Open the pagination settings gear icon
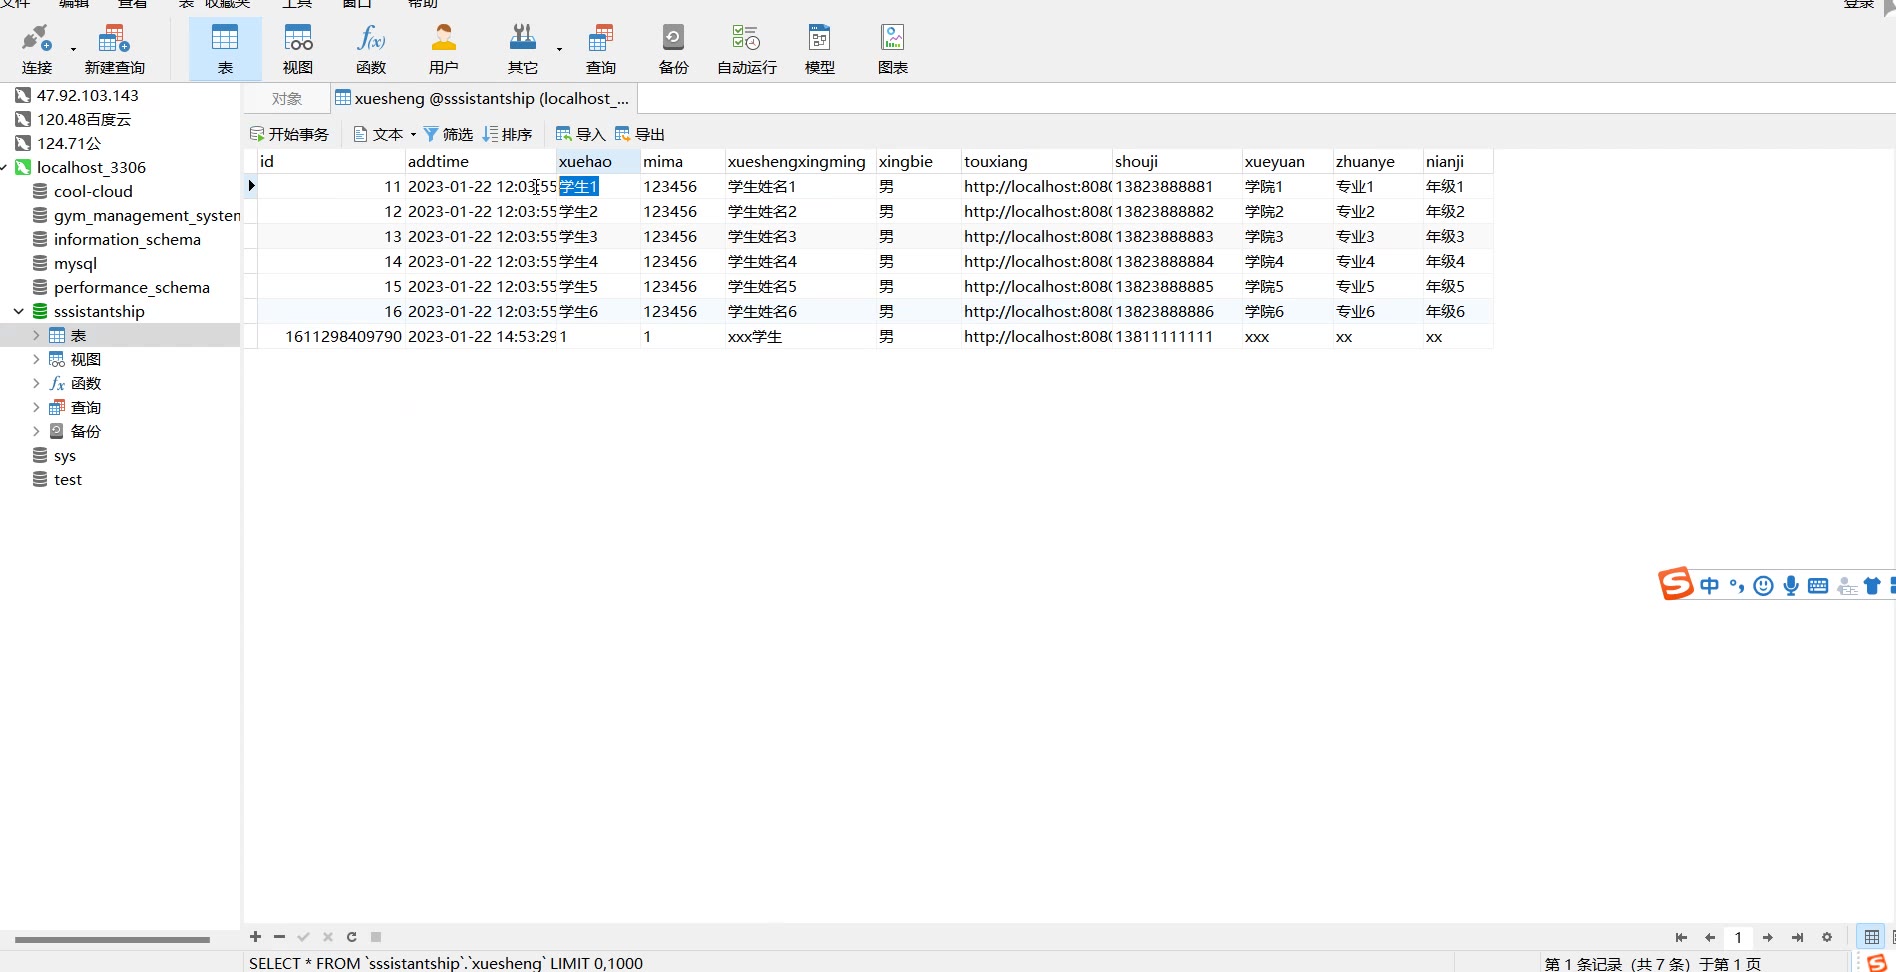Viewport: 1896px width, 972px height. (1827, 938)
